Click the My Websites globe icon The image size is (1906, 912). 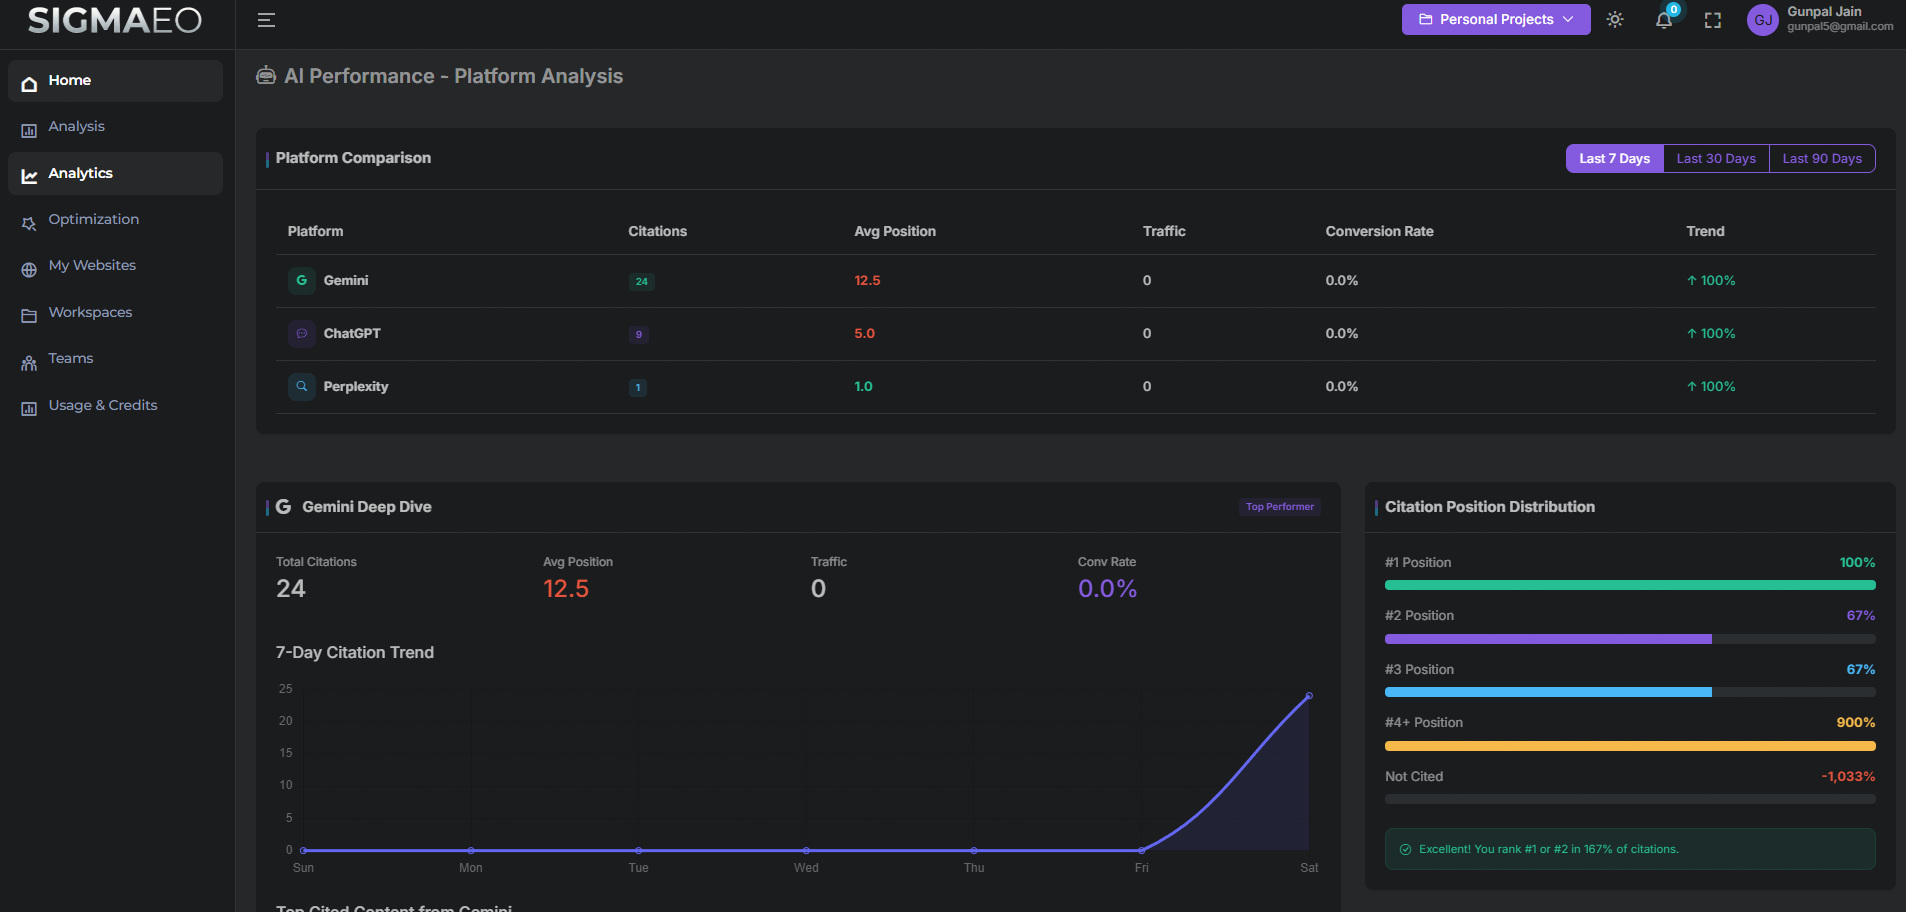point(29,269)
